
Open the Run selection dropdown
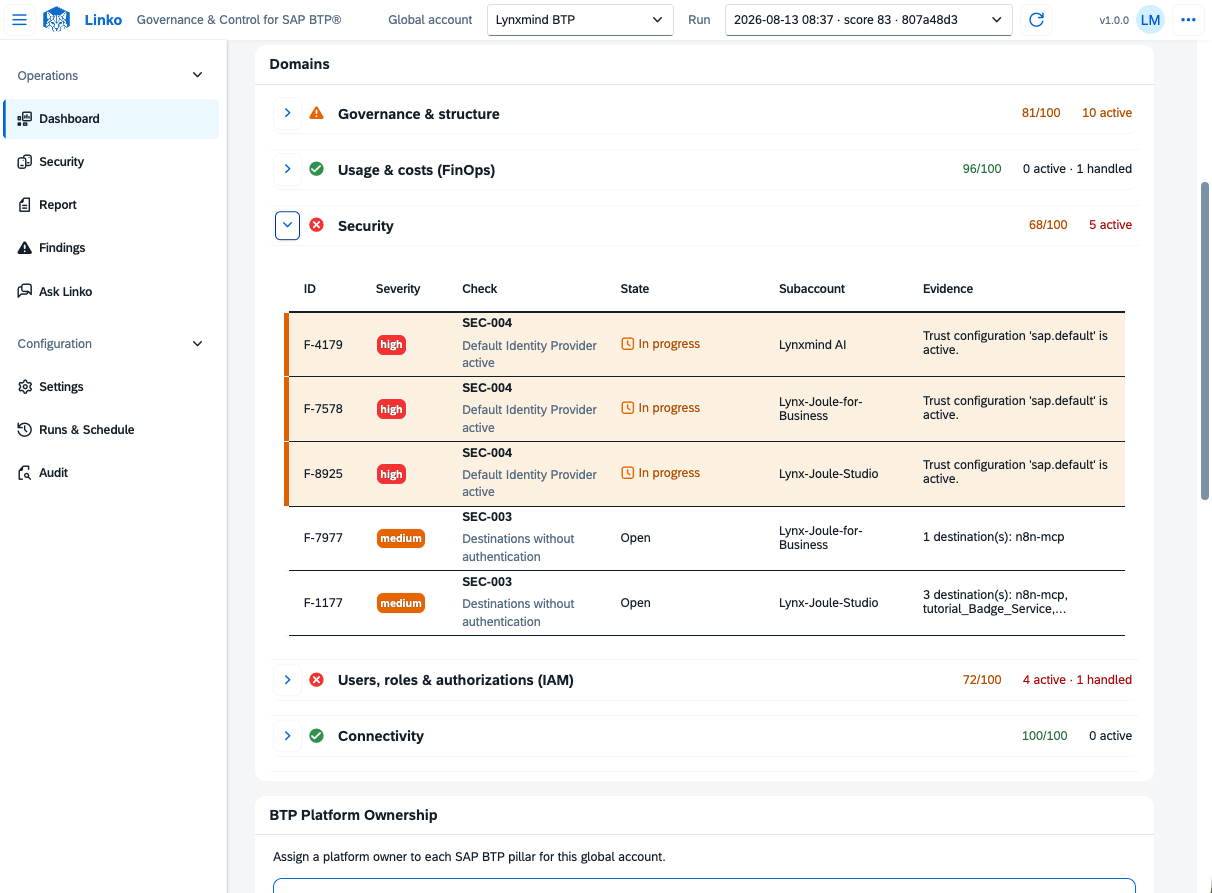tap(868, 20)
